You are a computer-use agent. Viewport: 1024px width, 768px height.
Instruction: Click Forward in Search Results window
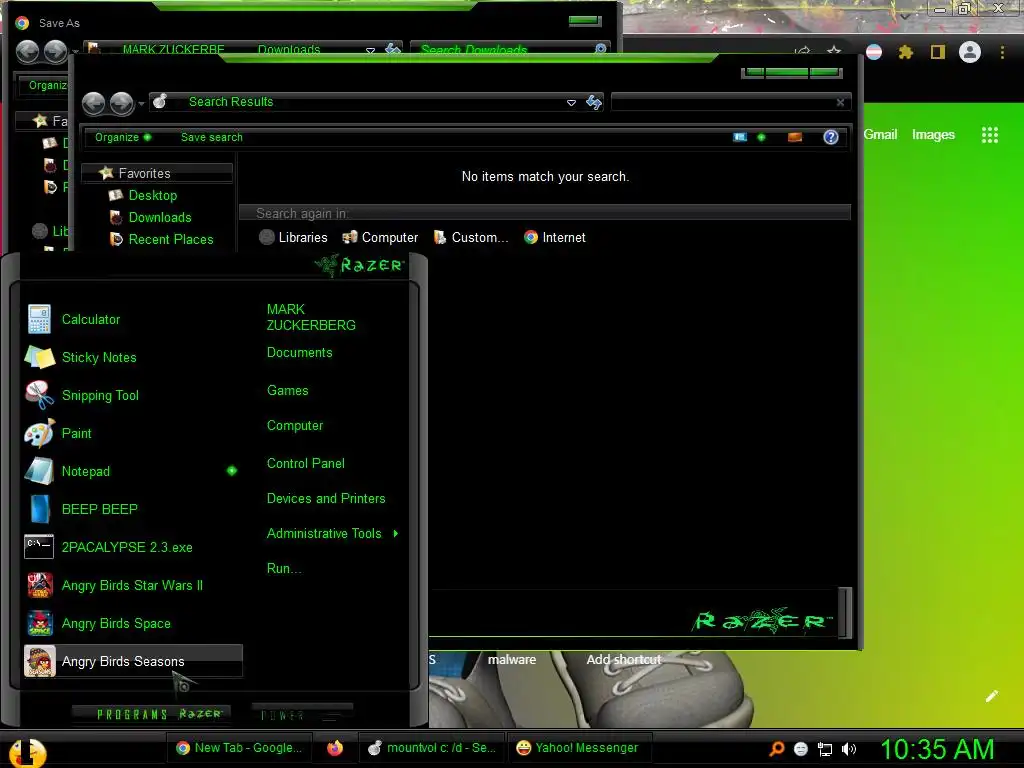[x=121, y=103]
